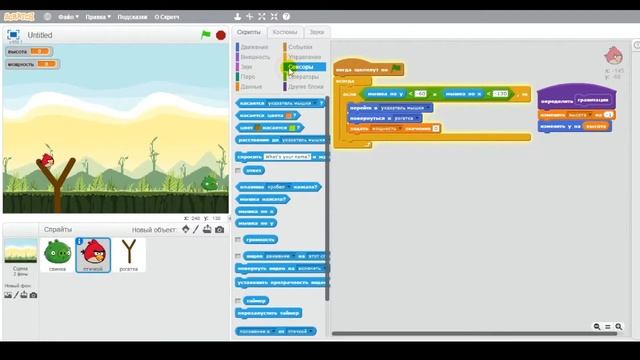
Task: Open variable dropdown in 'задать мощность' script block
Action: point(400,129)
